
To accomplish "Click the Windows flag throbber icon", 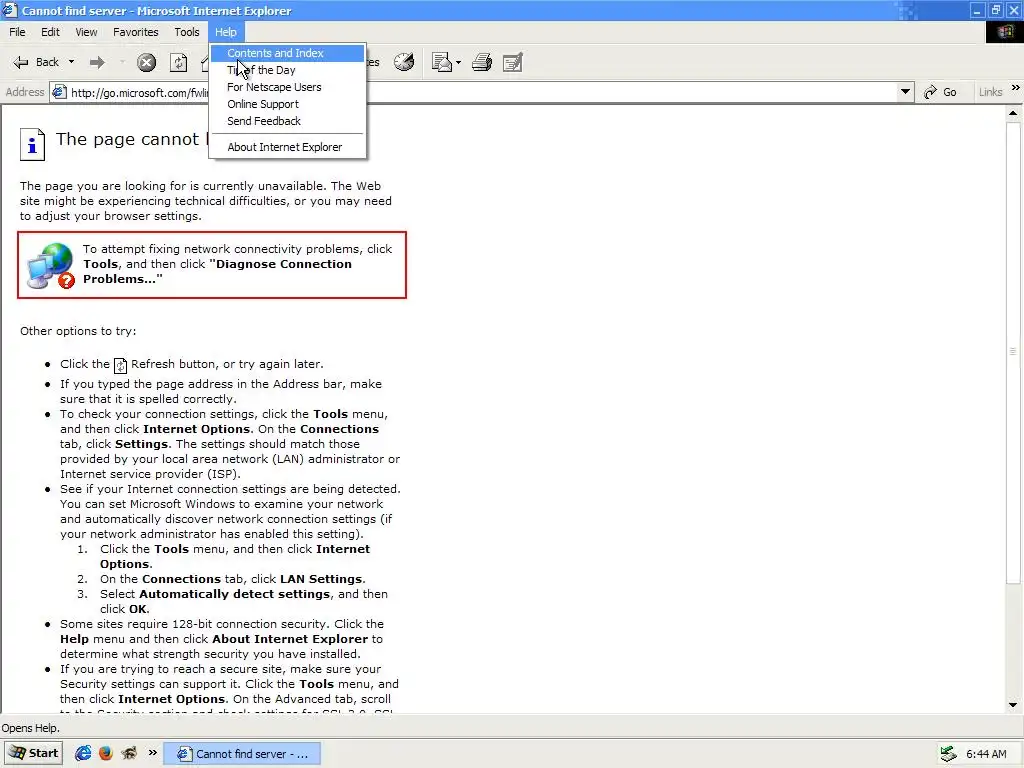I will 1004,32.
